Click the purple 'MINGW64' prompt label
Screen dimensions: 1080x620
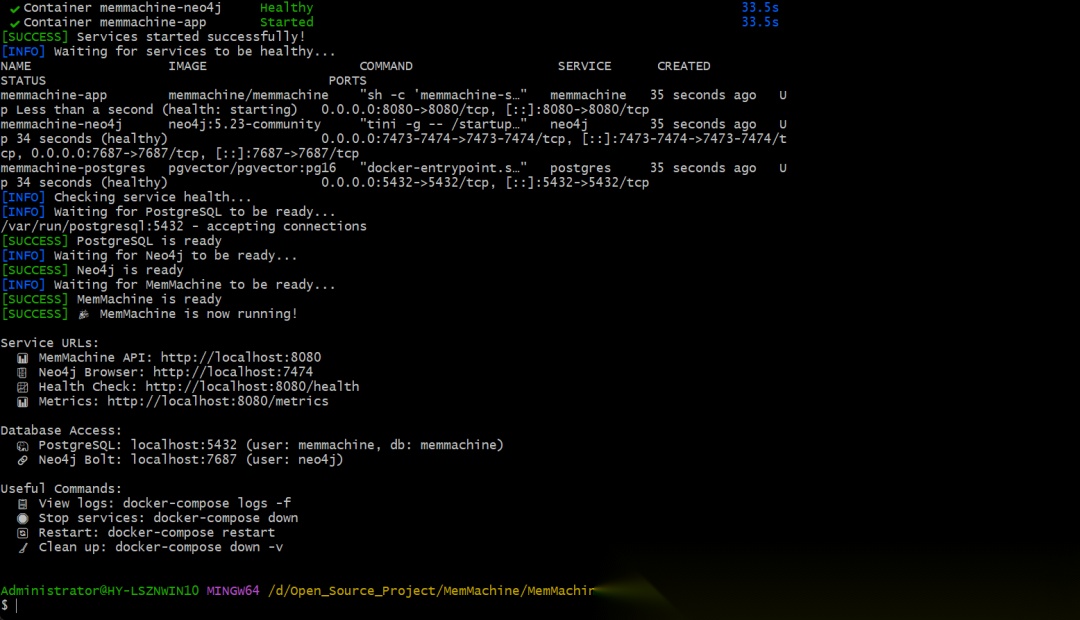pos(233,591)
